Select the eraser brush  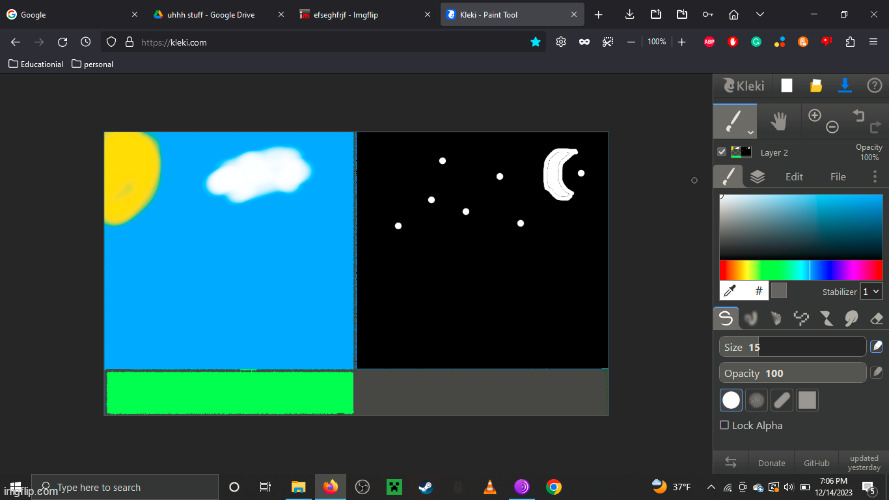876,318
